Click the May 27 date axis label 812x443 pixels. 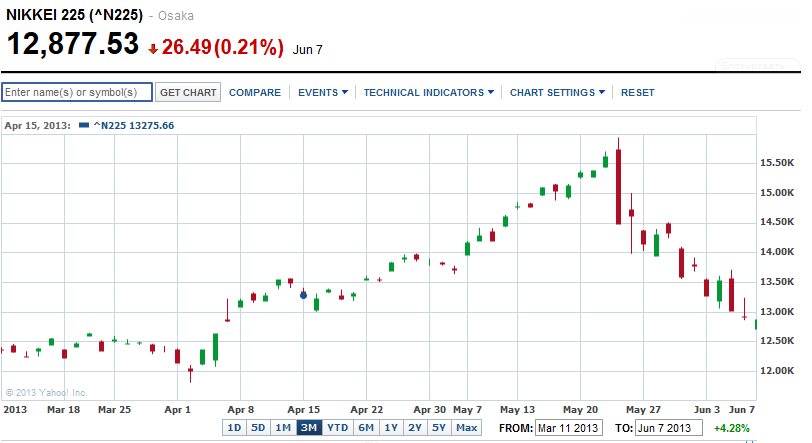pos(643,409)
